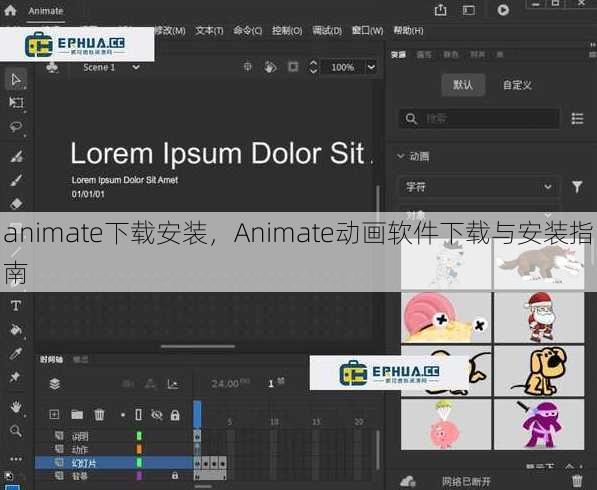This screenshot has height=490, width=597.
Task: Collapse the right panel group arrows
Action: (x=593, y=45)
